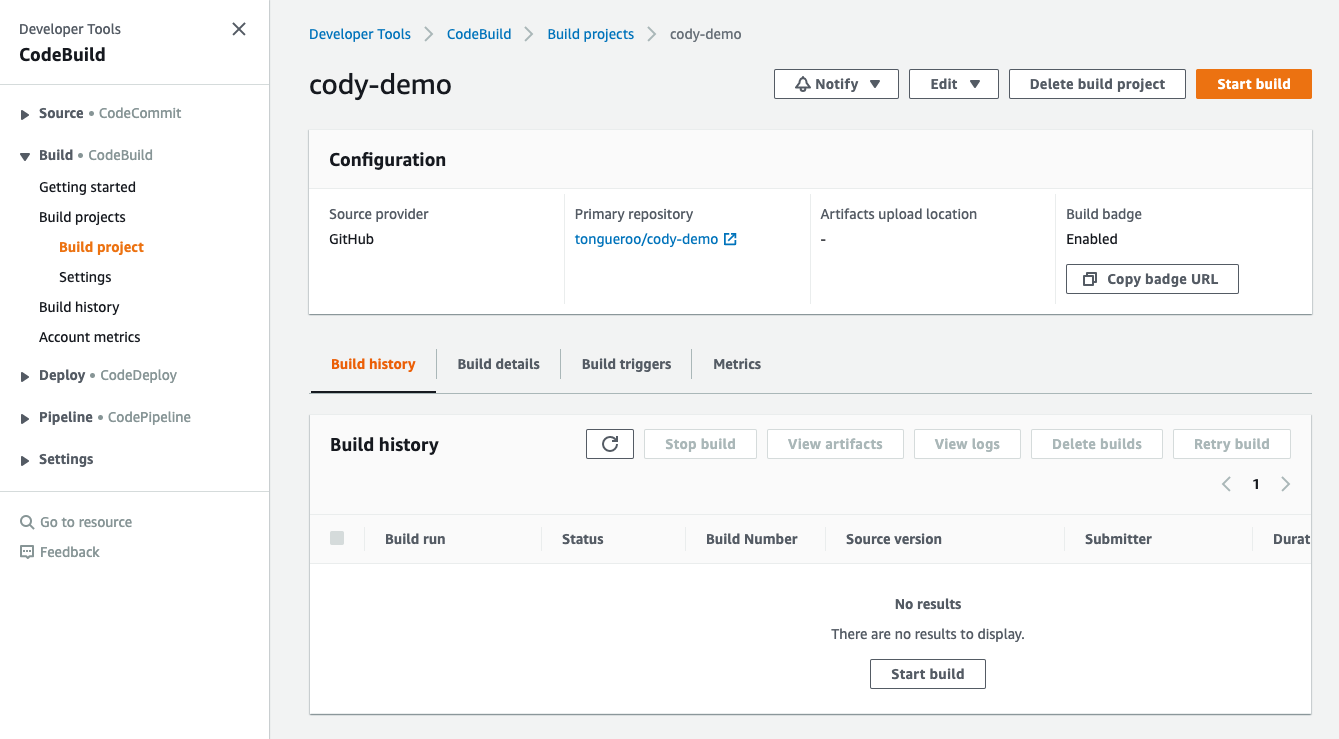The width and height of the screenshot is (1339, 739).
Task: Click Delete build project button
Action: pos(1097,84)
